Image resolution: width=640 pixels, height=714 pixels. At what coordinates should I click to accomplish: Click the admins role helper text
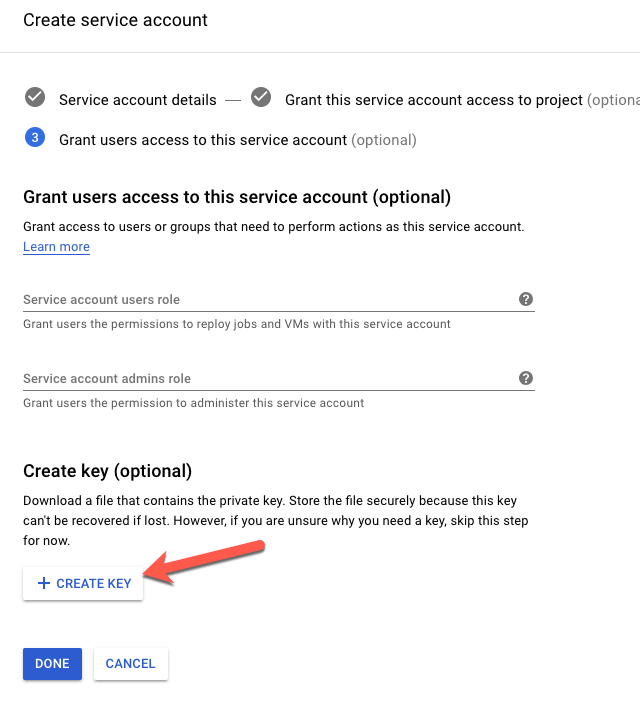click(193, 403)
